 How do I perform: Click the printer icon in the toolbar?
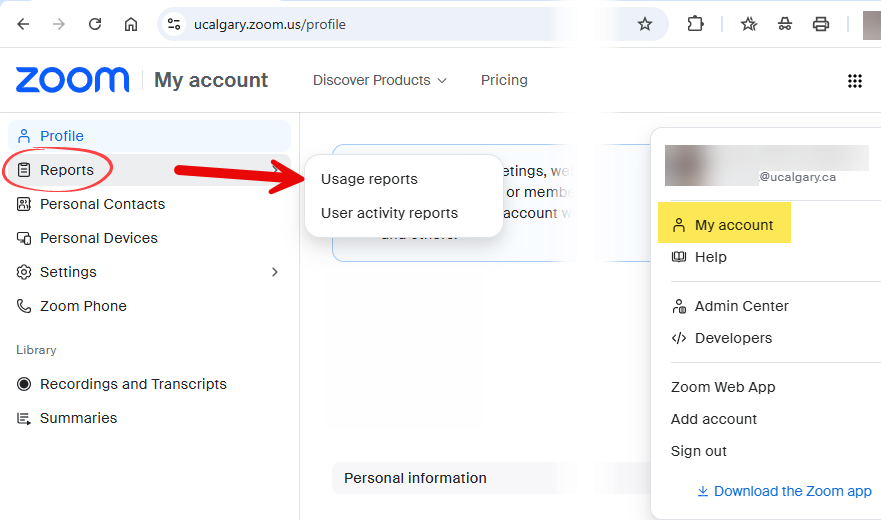point(820,24)
